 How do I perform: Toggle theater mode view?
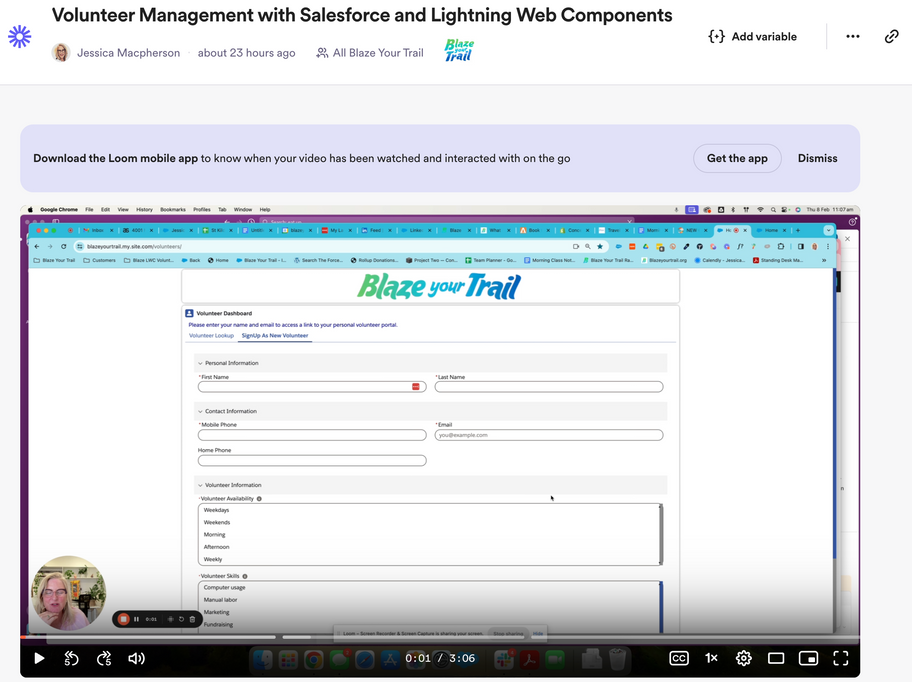776,658
